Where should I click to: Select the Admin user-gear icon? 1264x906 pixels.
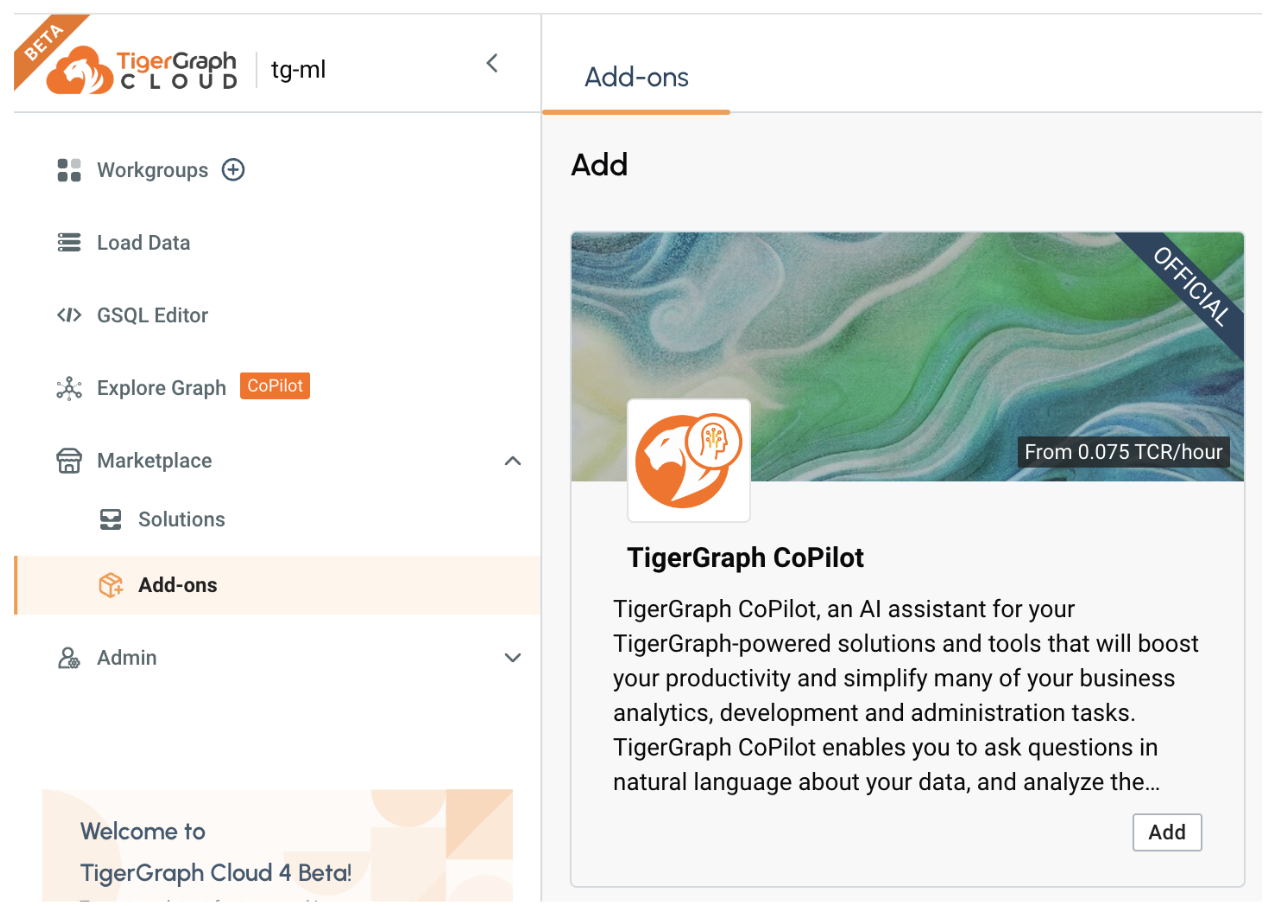[68, 657]
